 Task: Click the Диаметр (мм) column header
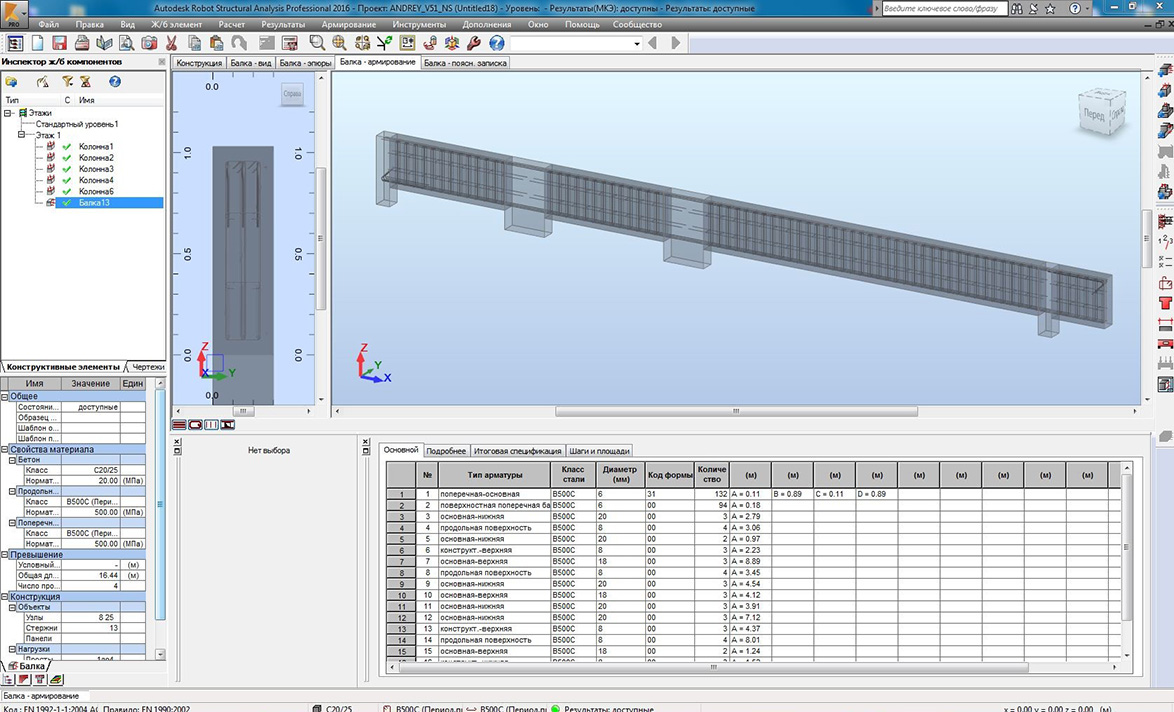[620, 475]
